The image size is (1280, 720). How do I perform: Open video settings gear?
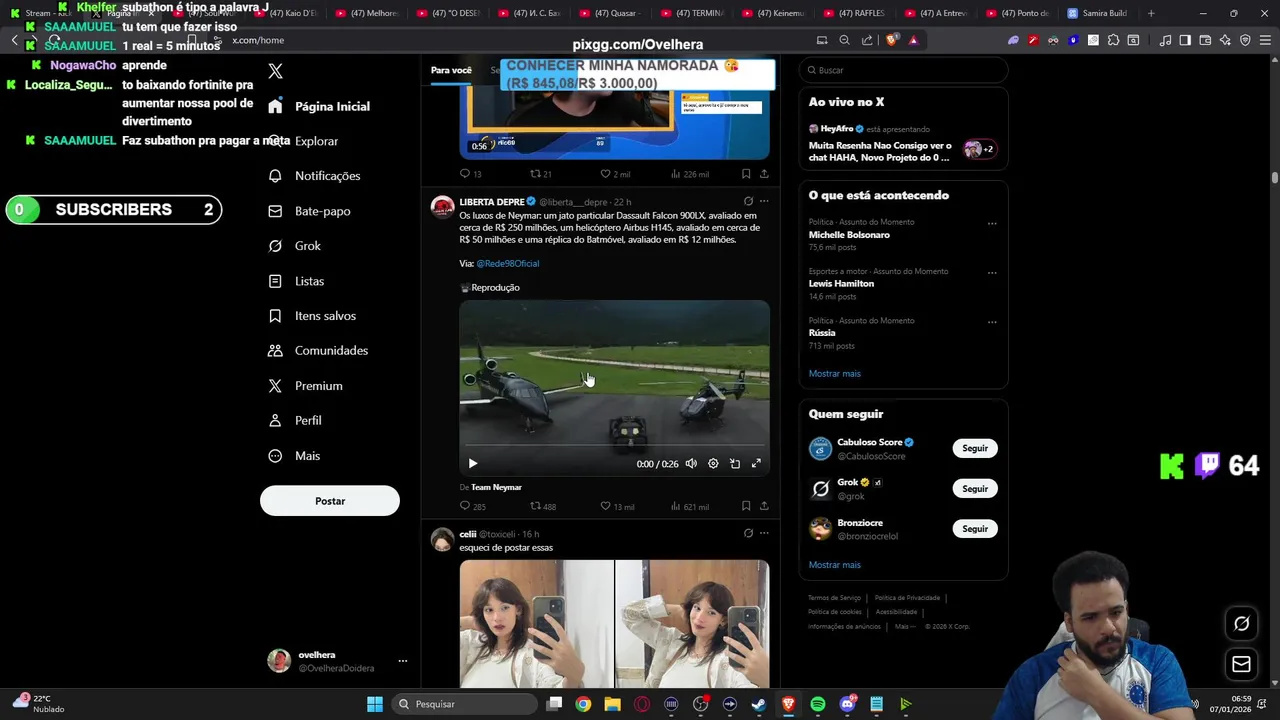point(713,464)
